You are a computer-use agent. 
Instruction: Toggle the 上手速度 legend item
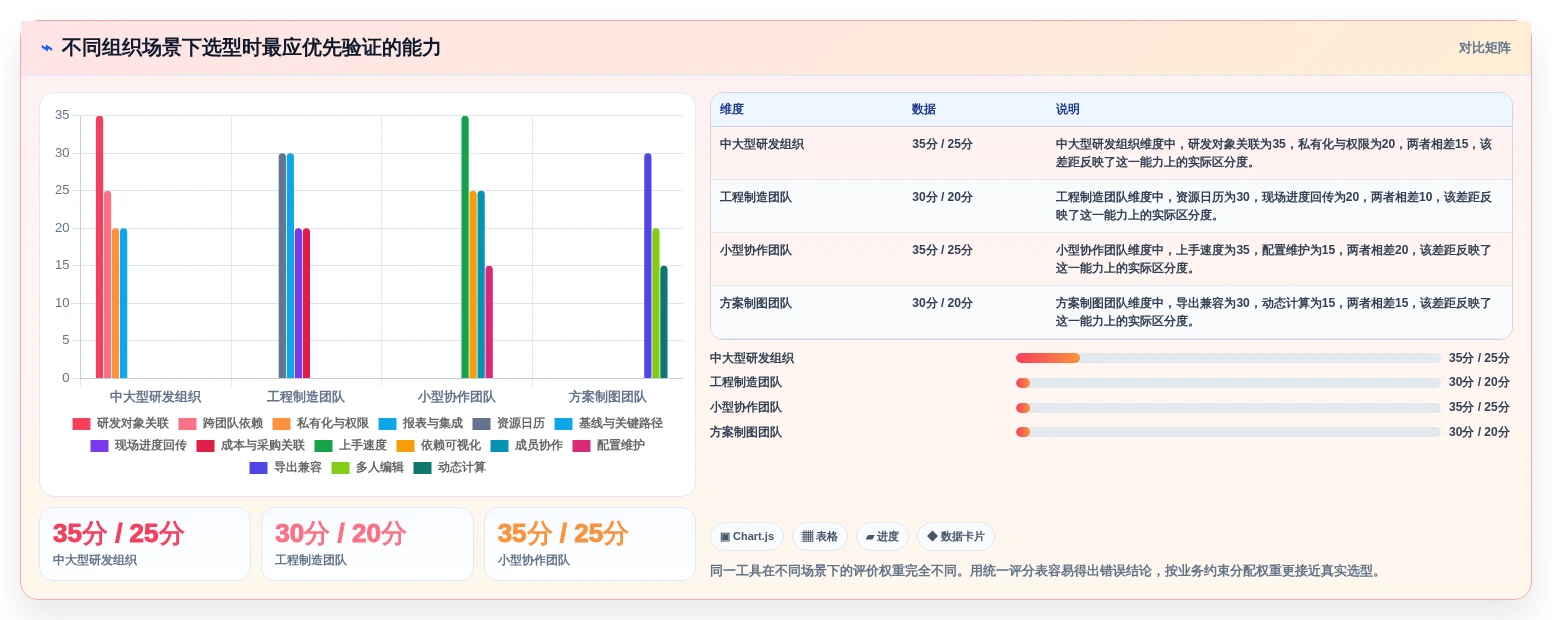350,446
